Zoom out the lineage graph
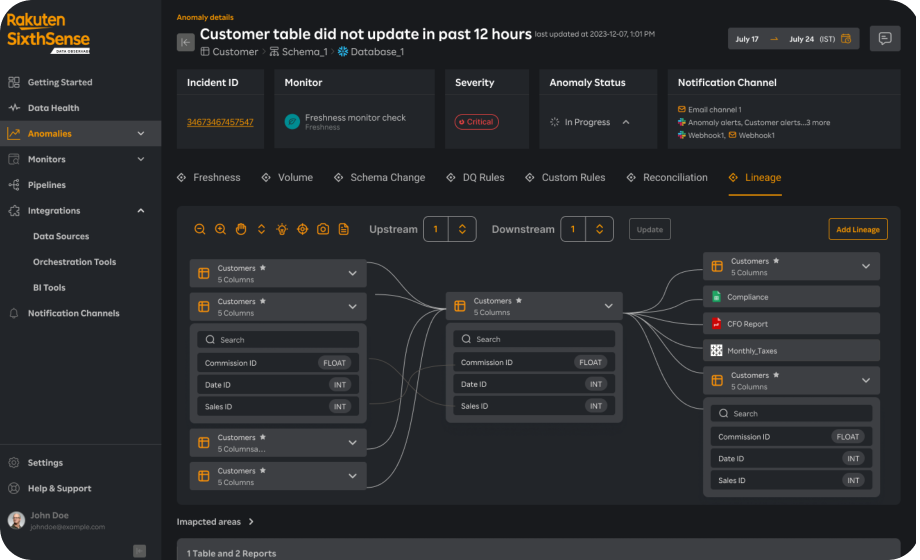Image resolution: width=920 pixels, height=560 pixels. (x=199, y=230)
